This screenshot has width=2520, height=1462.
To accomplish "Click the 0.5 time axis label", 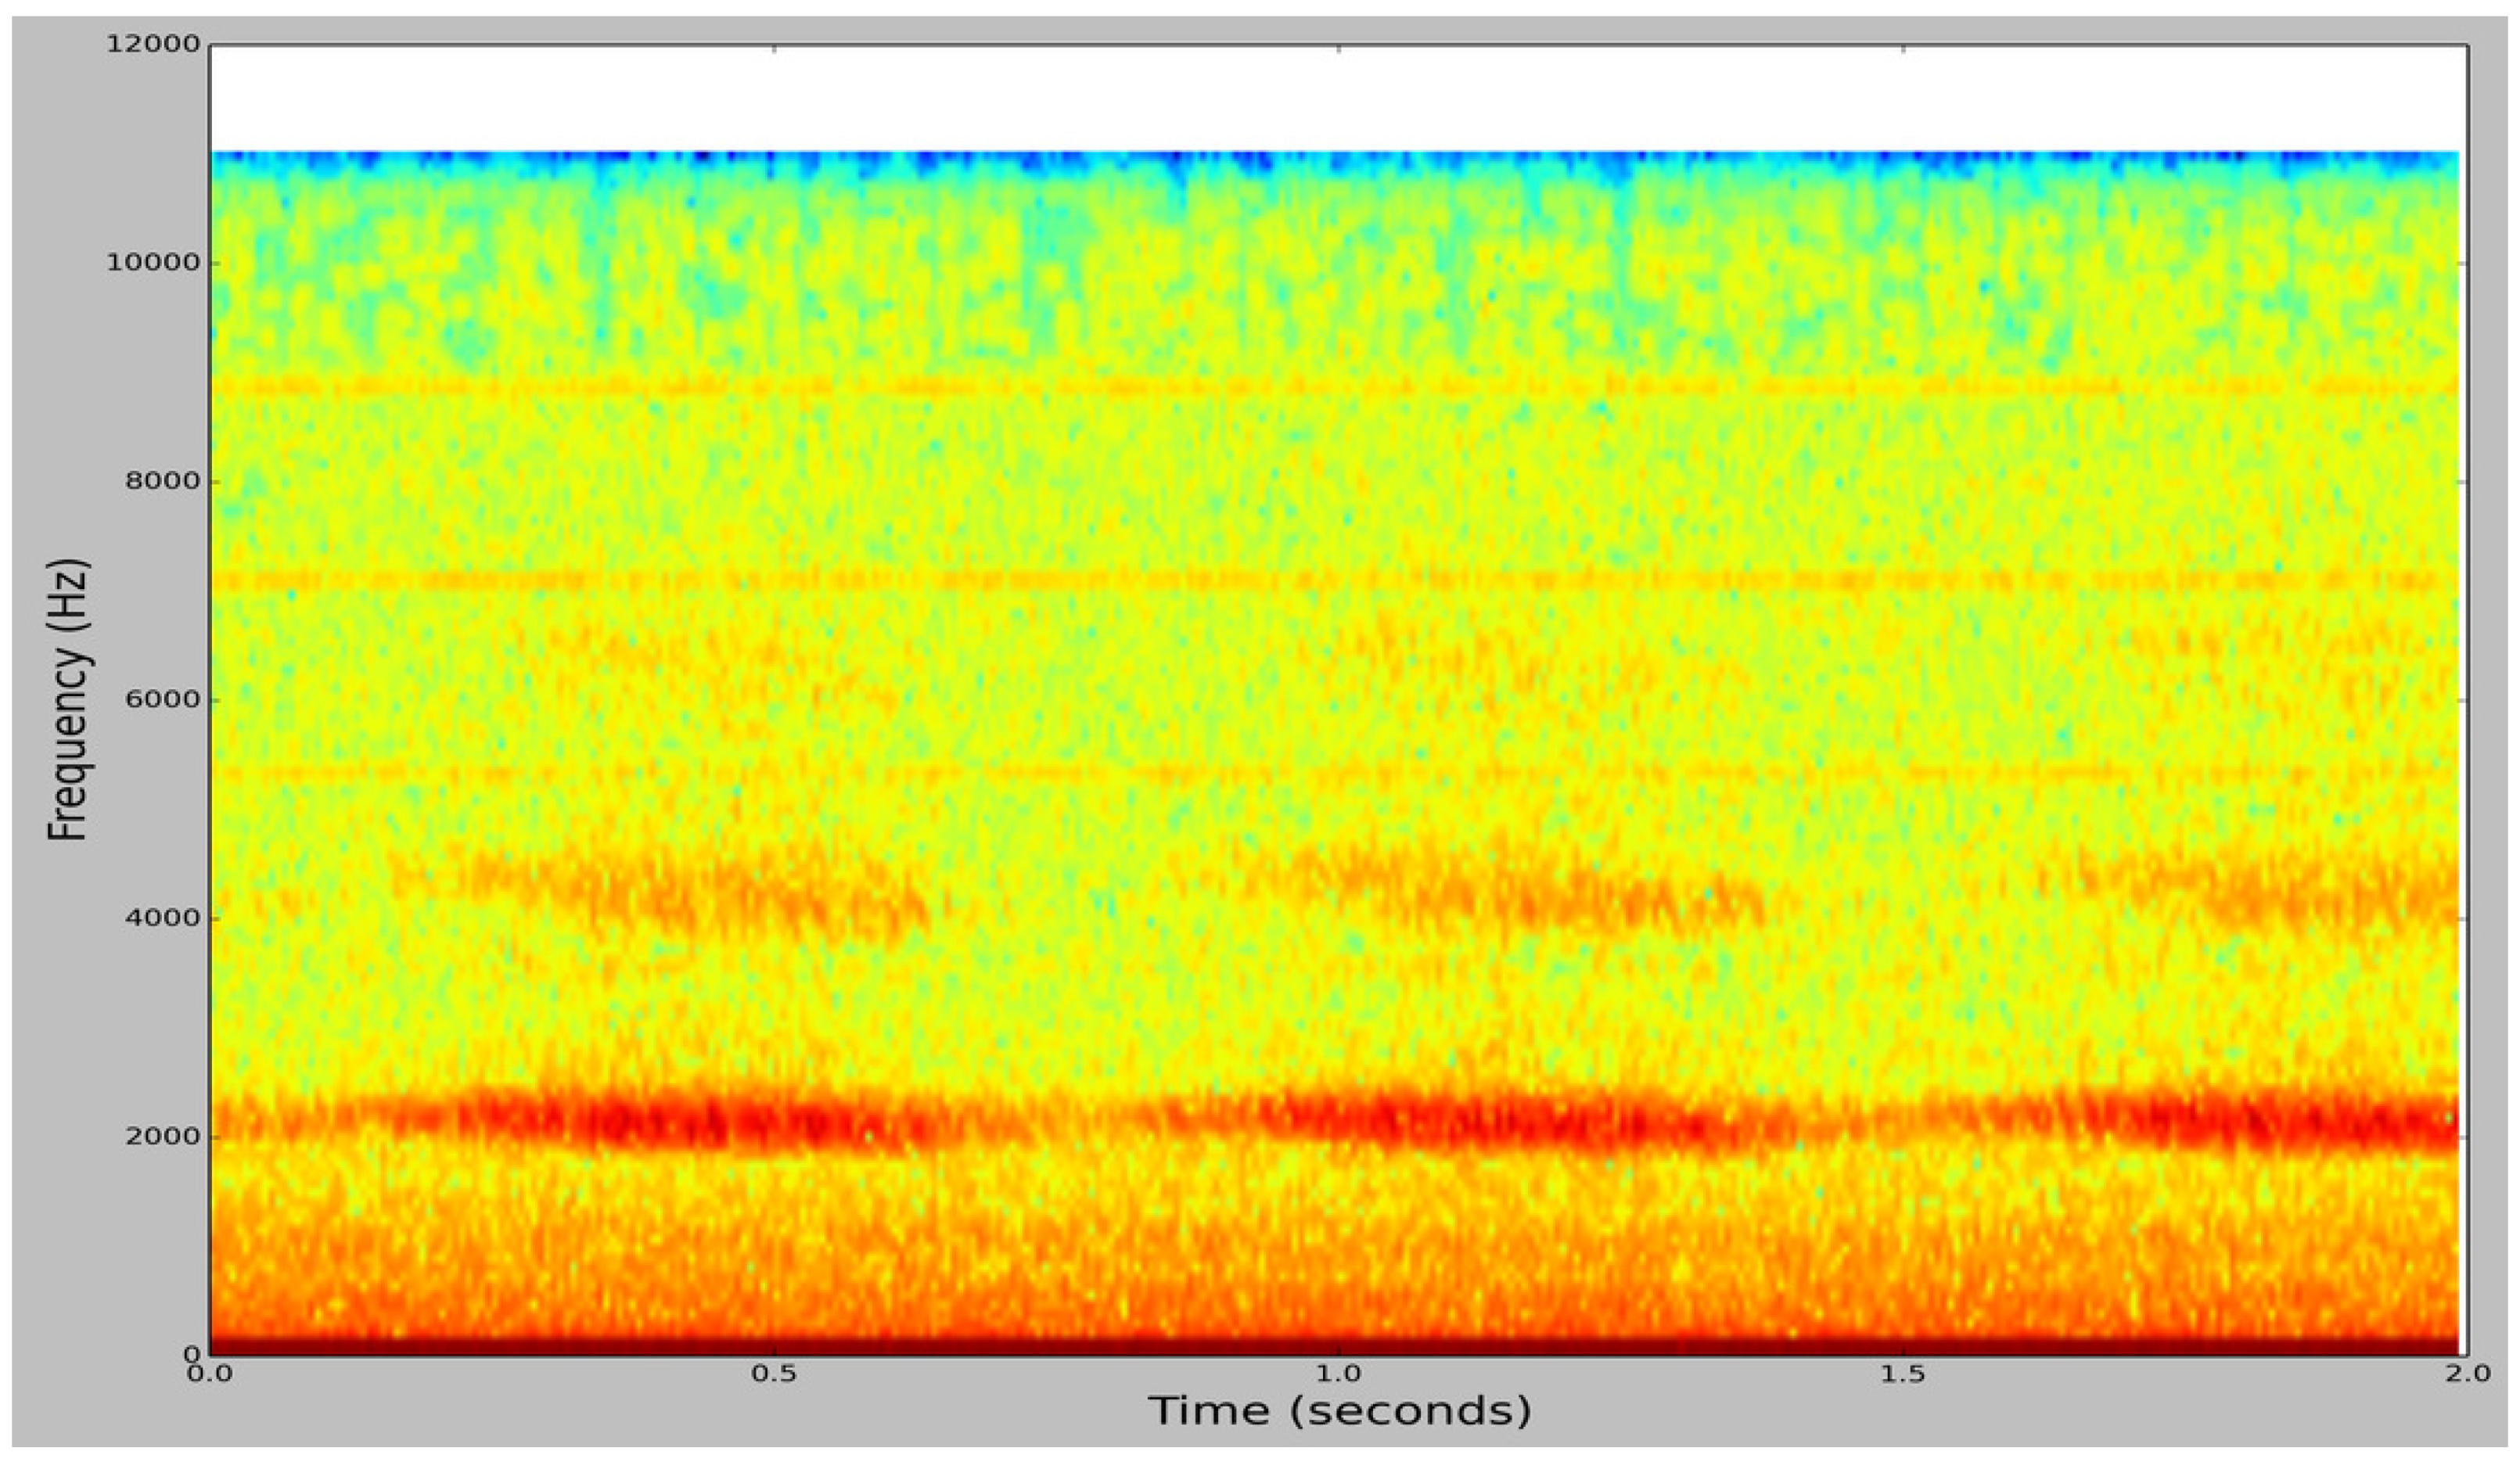I will (774, 1373).
